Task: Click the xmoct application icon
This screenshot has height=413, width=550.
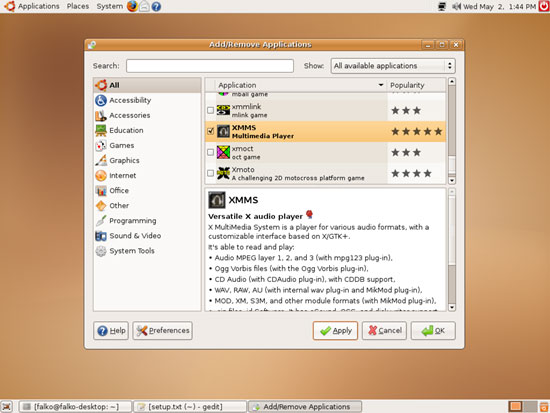Action: (223, 152)
